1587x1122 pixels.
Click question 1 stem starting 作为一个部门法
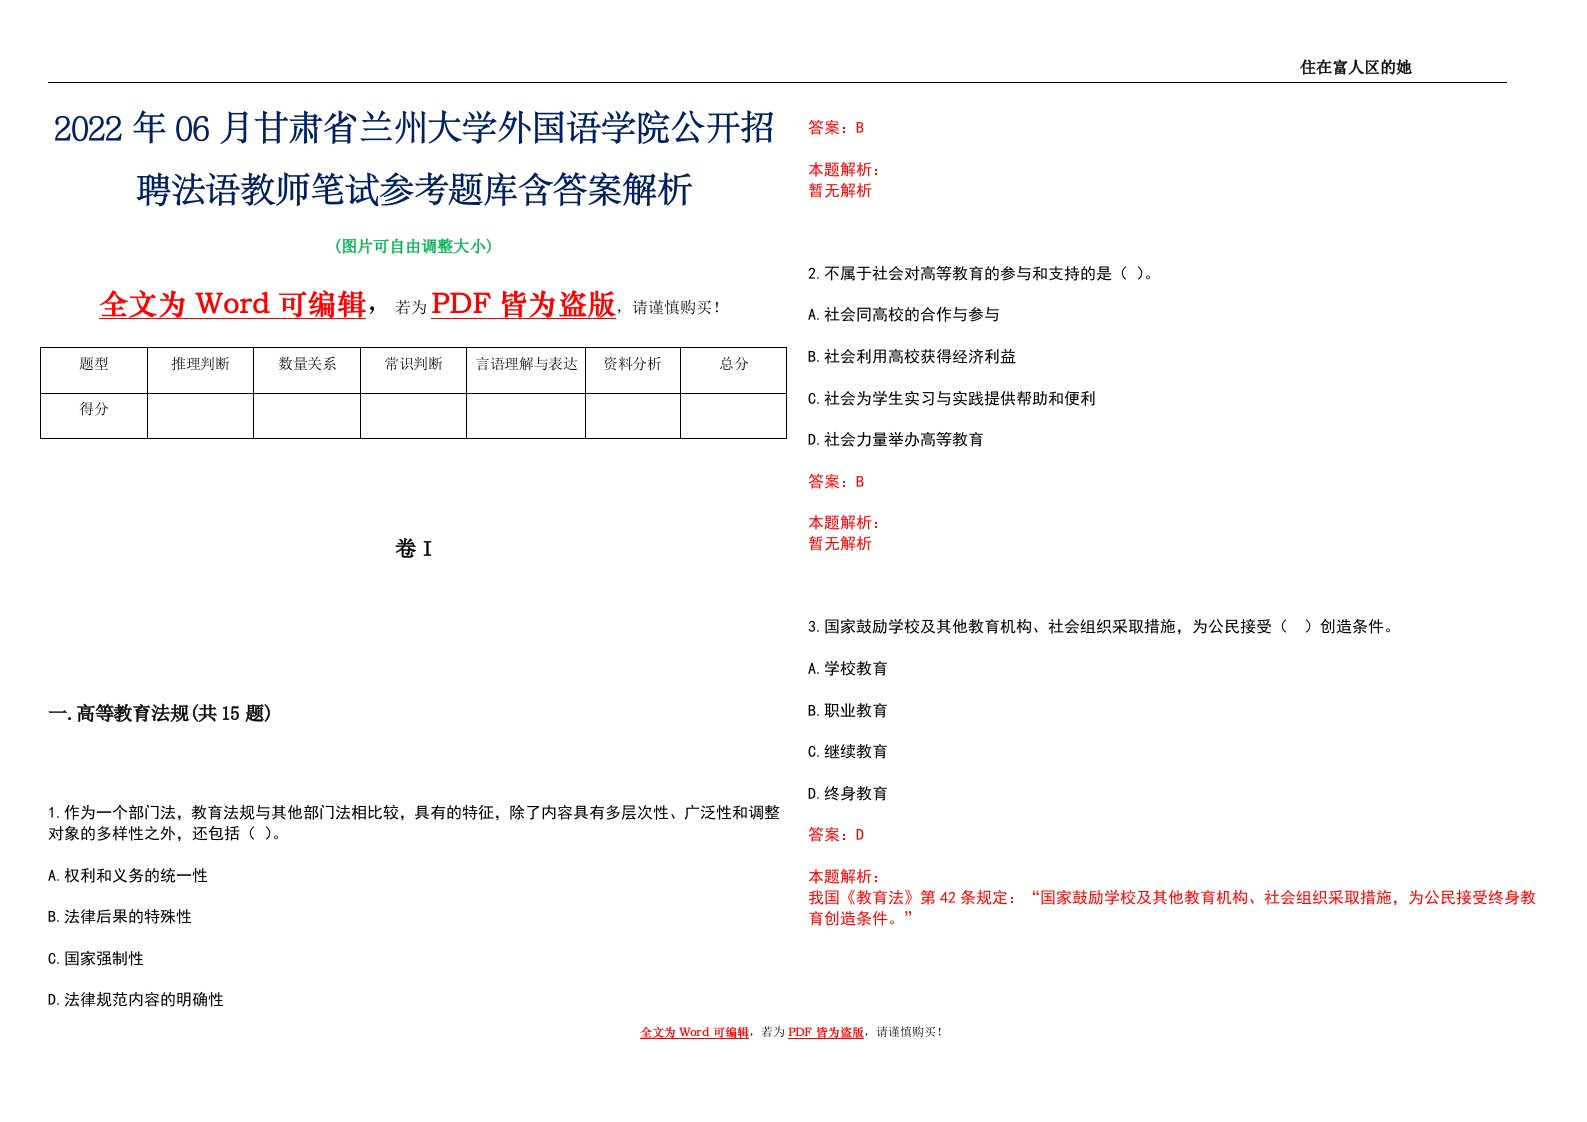pyautogui.click(x=414, y=823)
